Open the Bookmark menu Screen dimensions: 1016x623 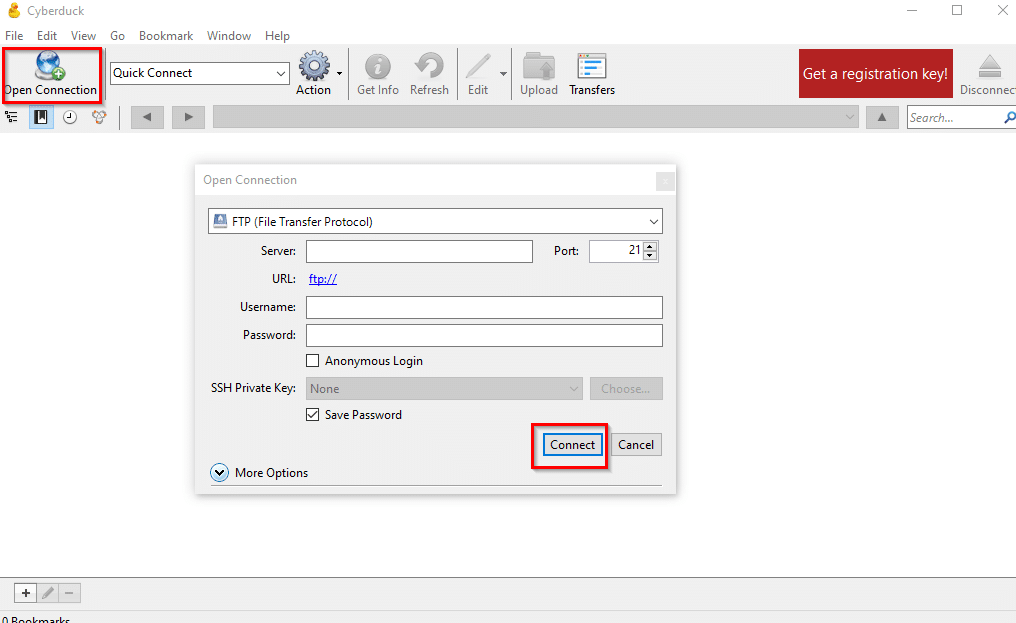pyautogui.click(x=166, y=36)
